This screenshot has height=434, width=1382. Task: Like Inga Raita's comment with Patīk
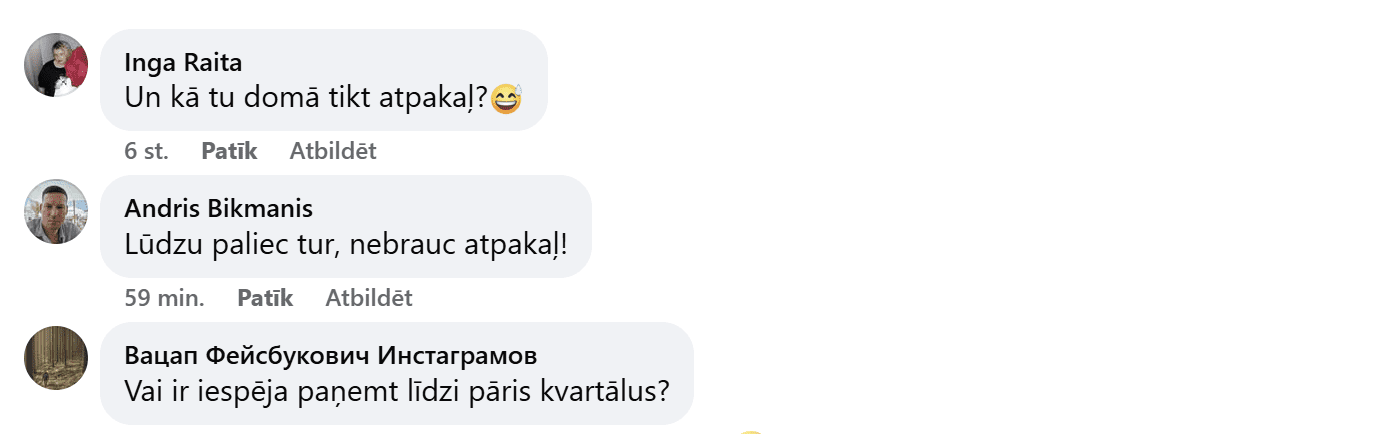(229, 152)
